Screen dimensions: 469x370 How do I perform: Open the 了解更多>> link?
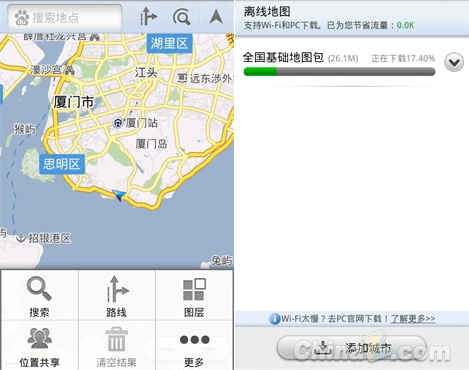413,319
